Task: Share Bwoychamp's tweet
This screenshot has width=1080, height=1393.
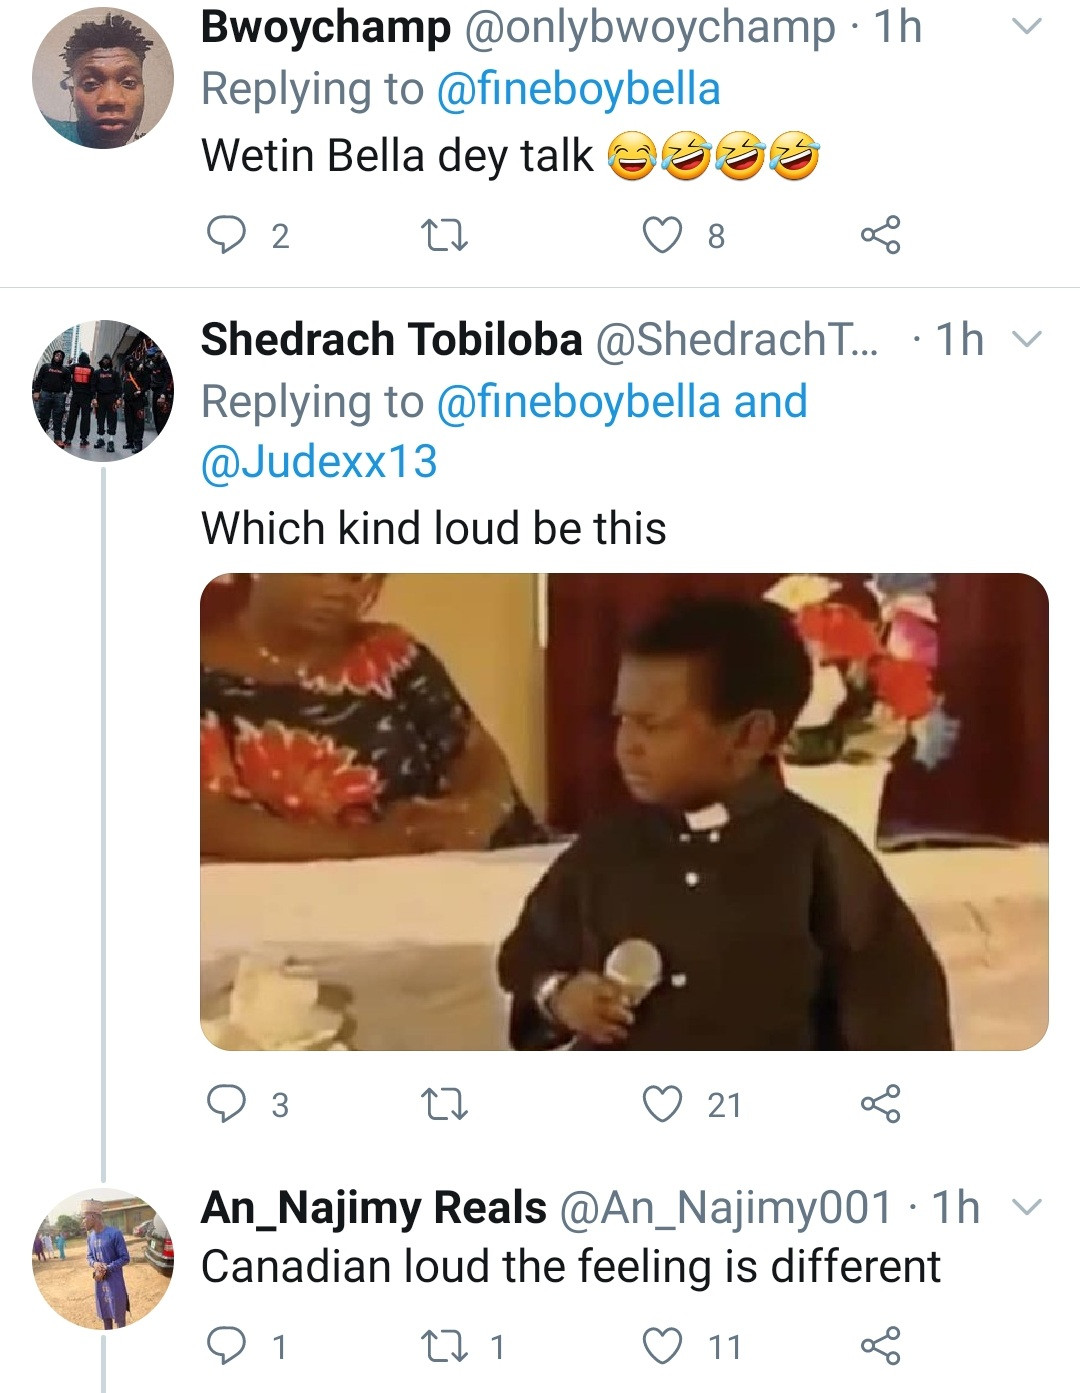Action: (880, 235)
